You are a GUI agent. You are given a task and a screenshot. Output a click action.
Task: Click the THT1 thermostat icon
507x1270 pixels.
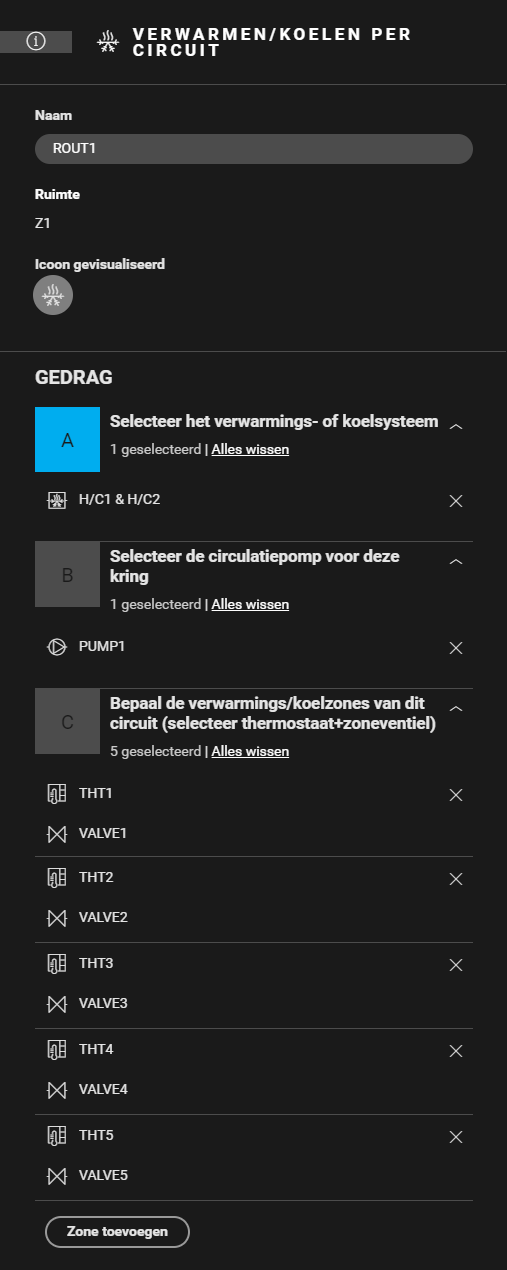[56, 794]
